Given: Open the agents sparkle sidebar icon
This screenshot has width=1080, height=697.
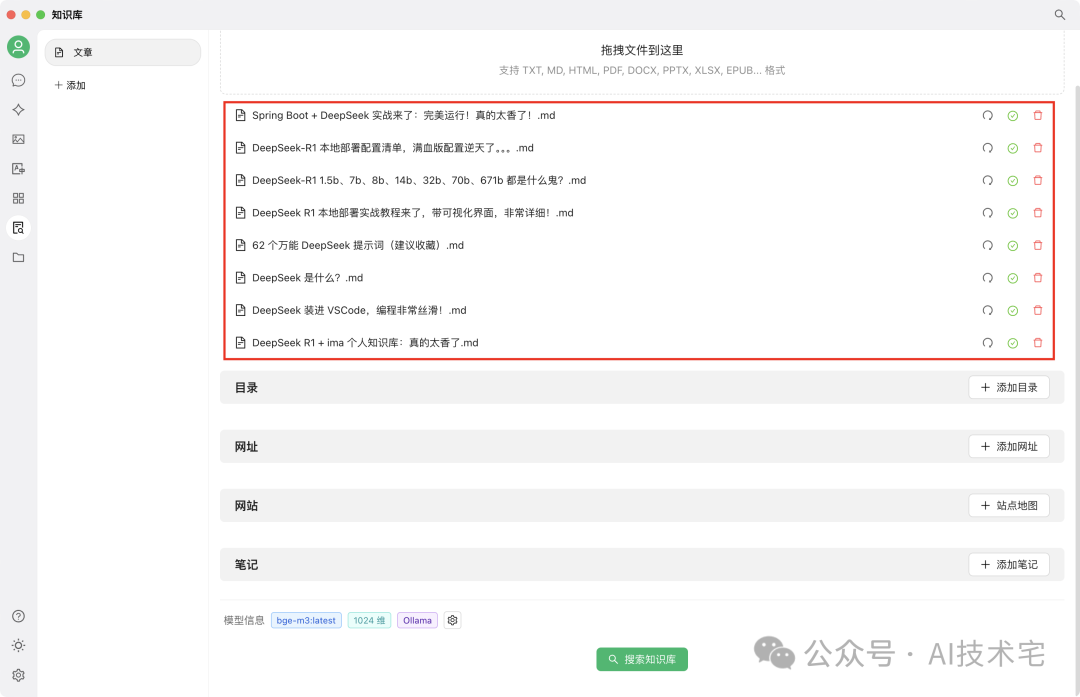Looking at the screenshot, I should pyautogui.click(x=19, y=110).
